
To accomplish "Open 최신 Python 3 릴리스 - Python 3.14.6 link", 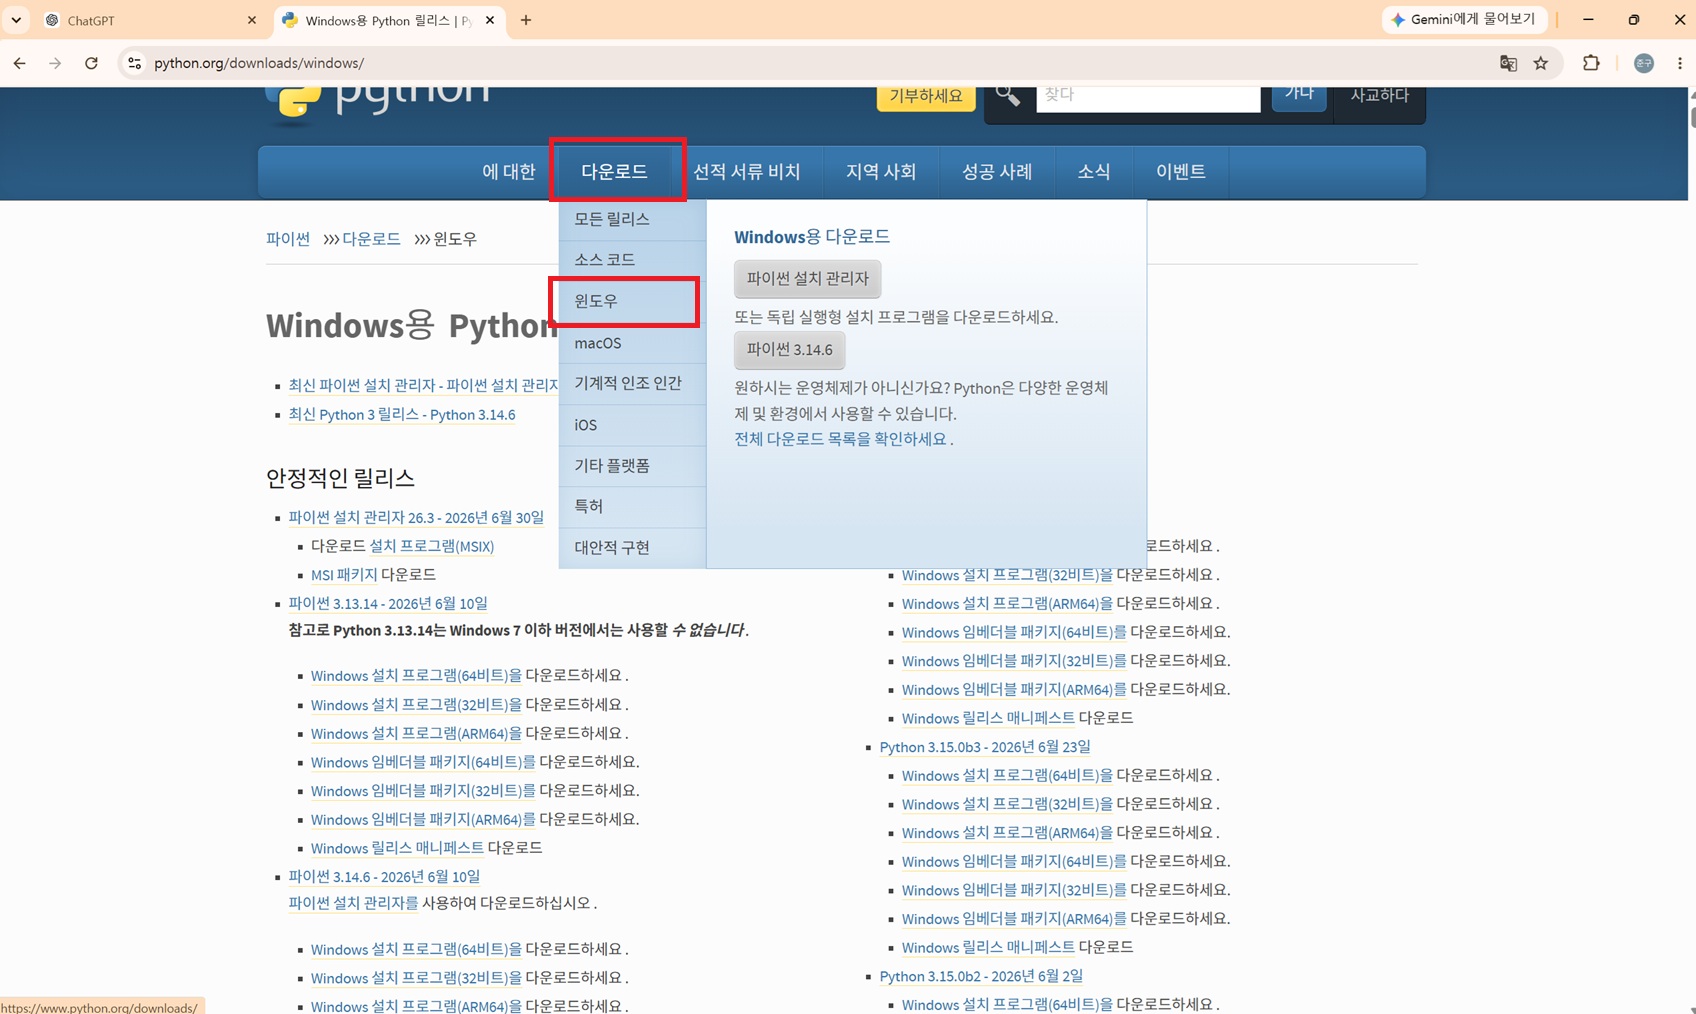I will tap(402, 415).
